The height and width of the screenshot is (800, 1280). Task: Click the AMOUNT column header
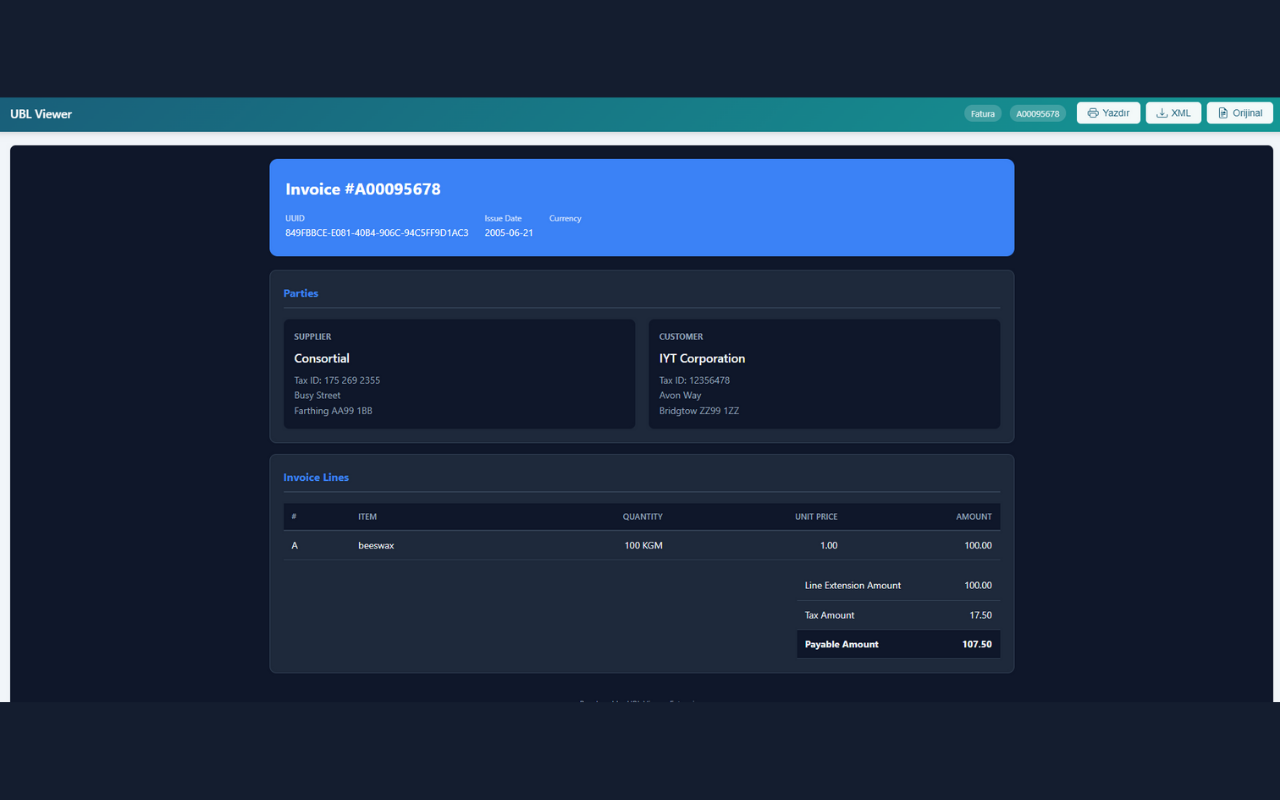(974, 517)
